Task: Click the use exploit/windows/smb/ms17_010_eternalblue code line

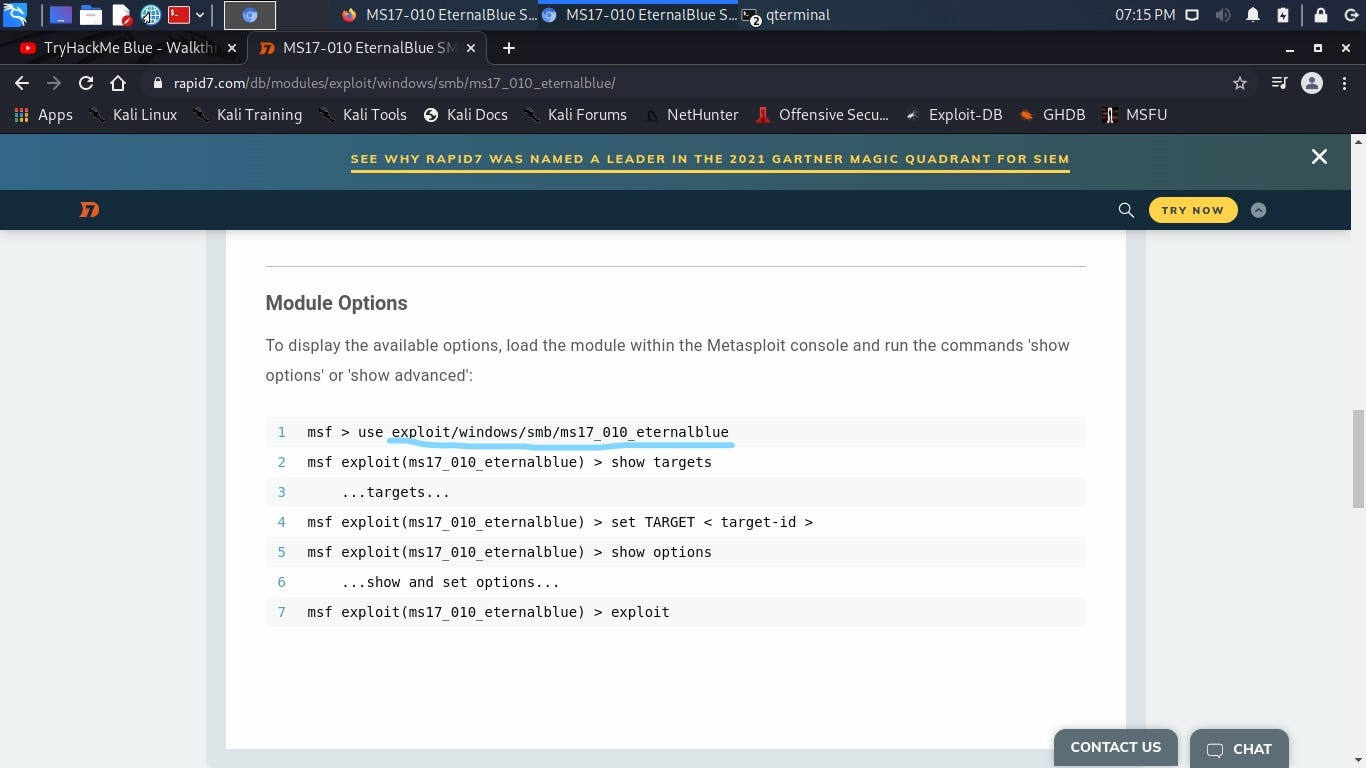Action: pos(676,432)
